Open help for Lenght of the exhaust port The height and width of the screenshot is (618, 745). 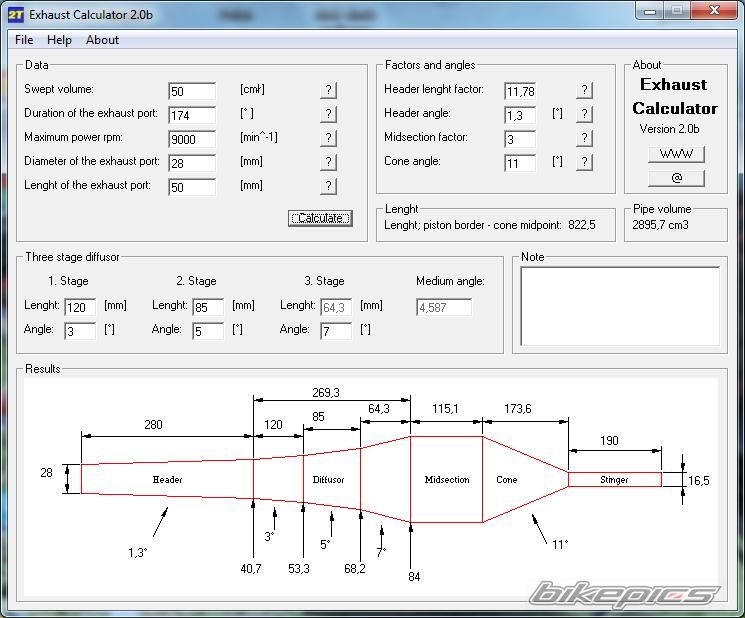[328, 186]
